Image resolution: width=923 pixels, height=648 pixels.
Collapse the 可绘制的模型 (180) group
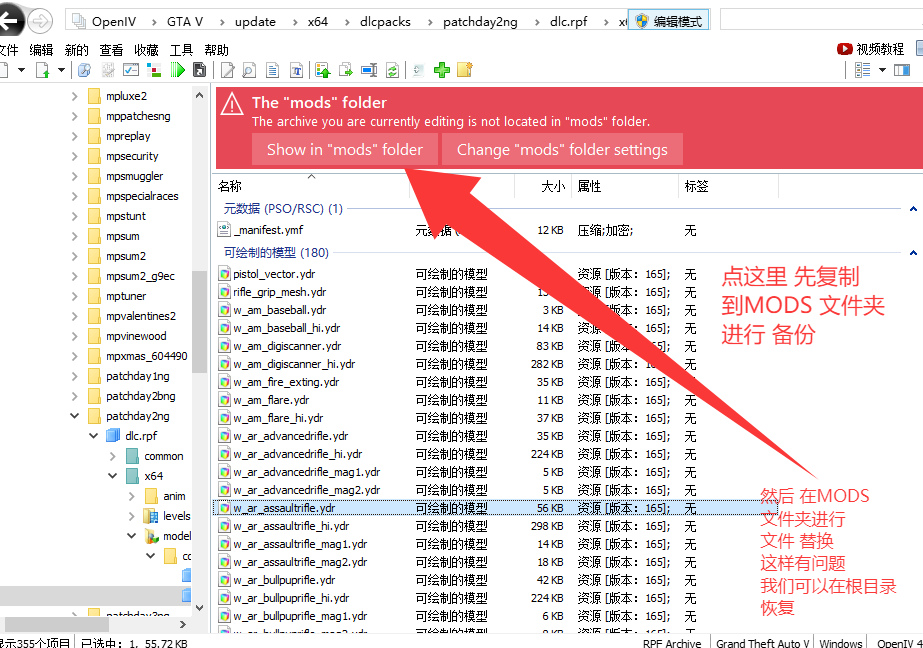pyautogui.click(x=913, y=252)
